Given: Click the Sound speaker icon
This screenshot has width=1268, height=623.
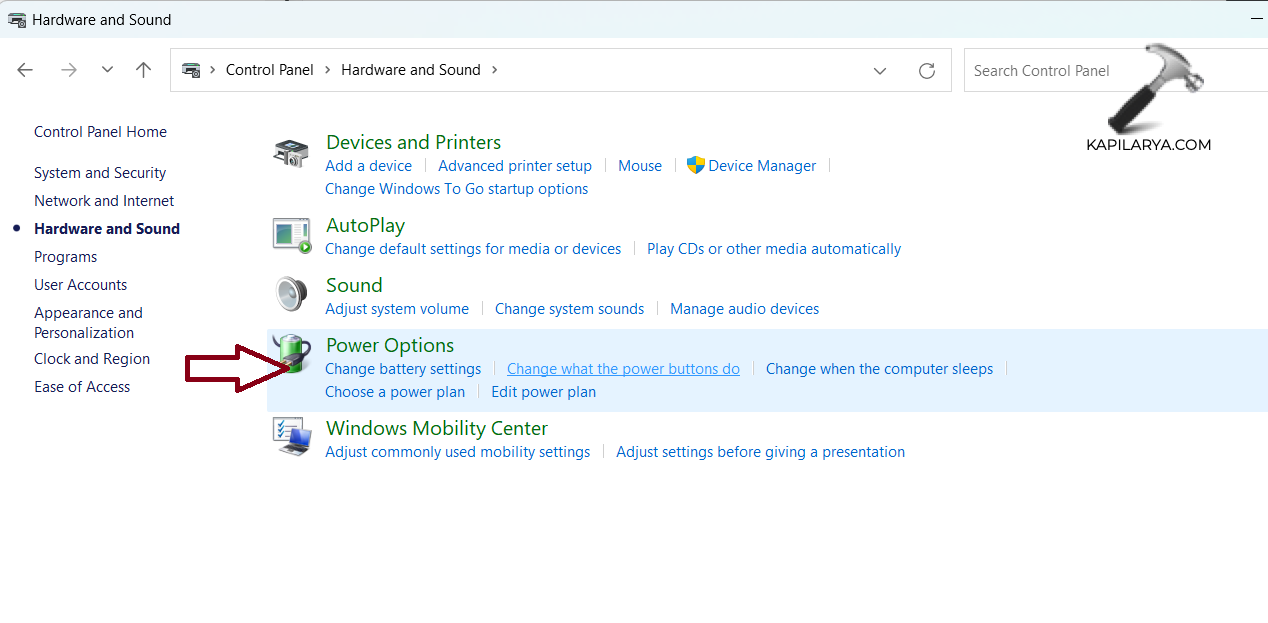Looking at the screenshot, I should (x=291, y=294).
